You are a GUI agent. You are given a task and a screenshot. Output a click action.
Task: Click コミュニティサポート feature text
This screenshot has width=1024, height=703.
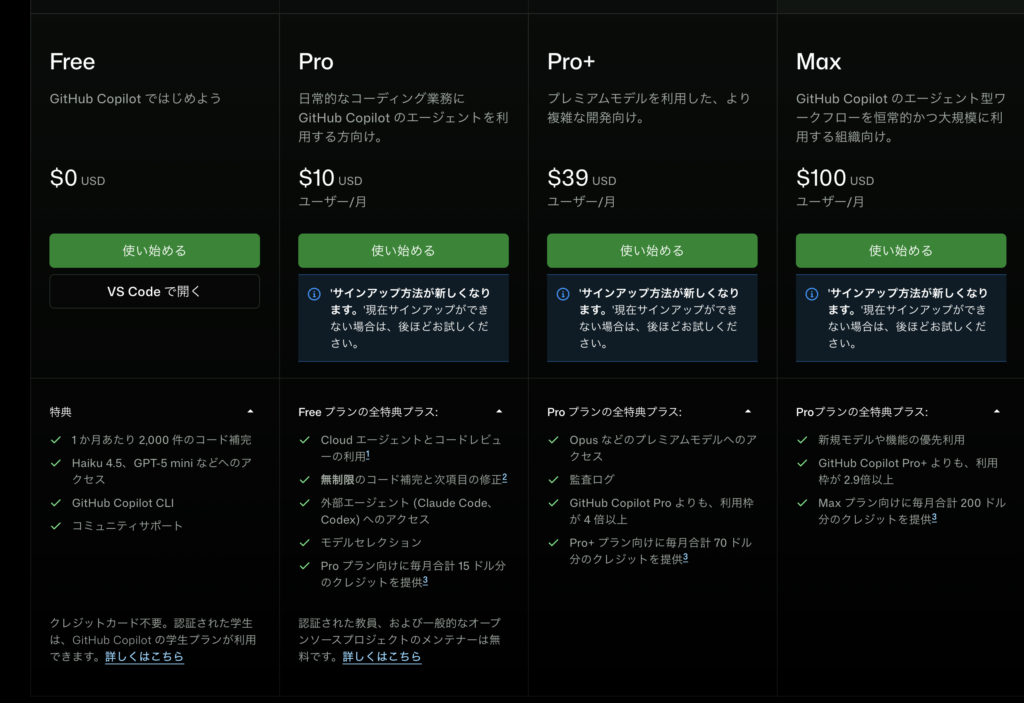point(127,526)
